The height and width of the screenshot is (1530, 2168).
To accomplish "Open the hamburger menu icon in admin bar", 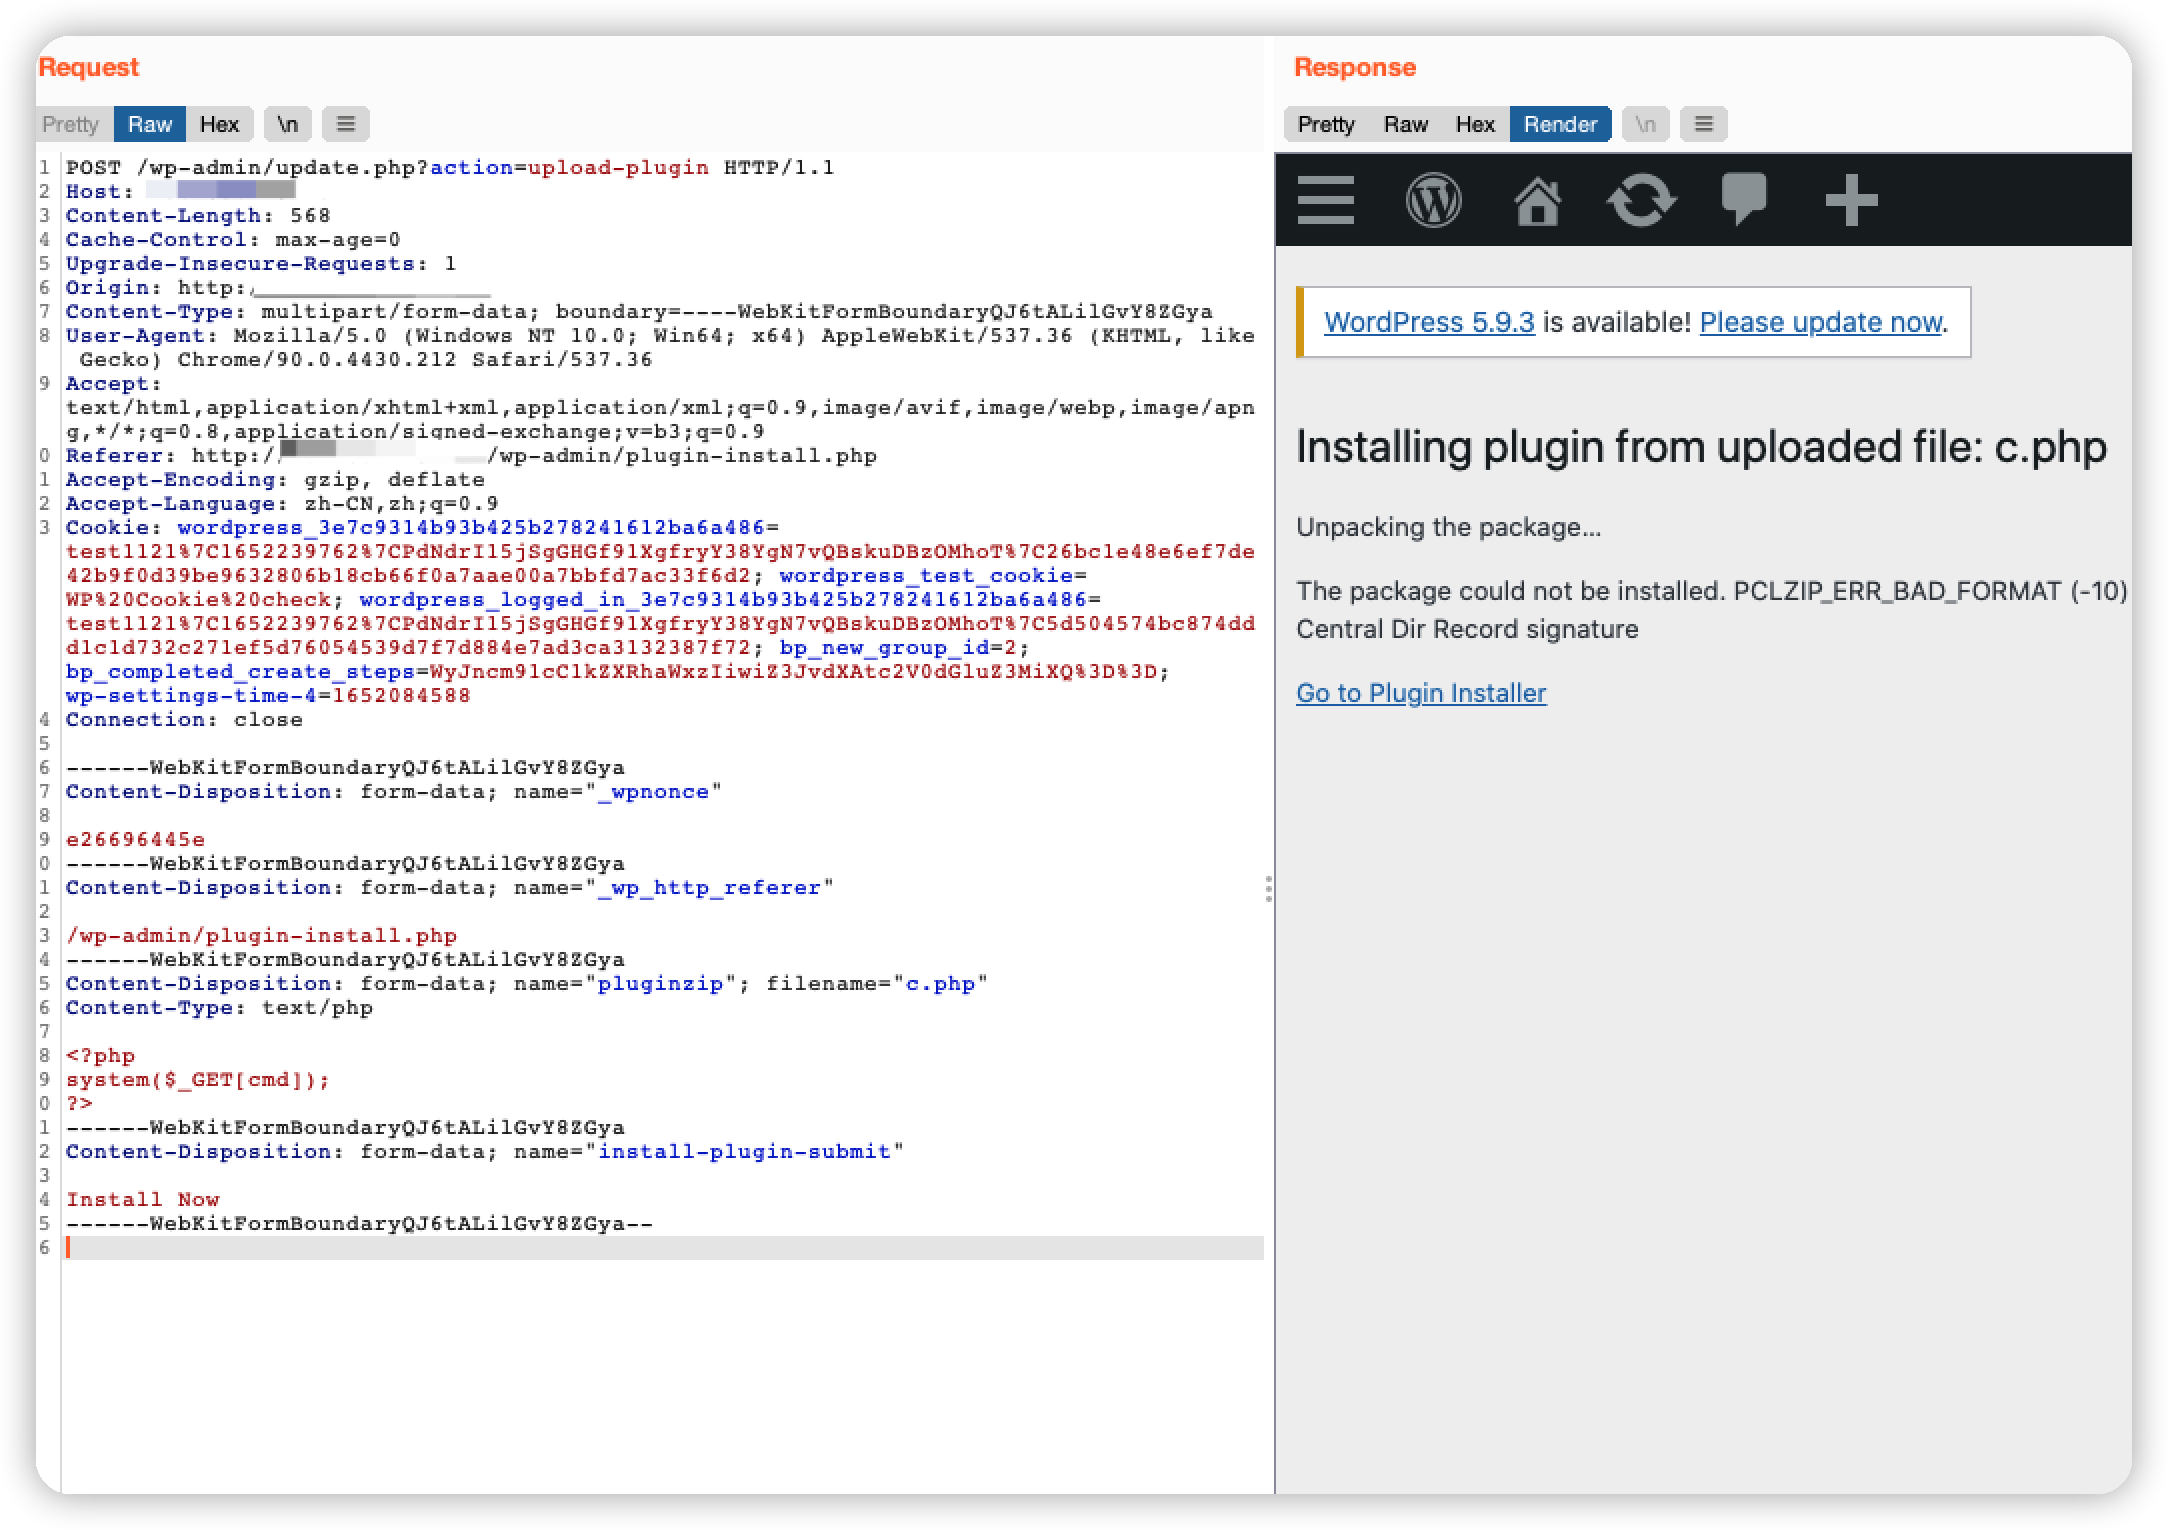I will tap(1325, 201).
